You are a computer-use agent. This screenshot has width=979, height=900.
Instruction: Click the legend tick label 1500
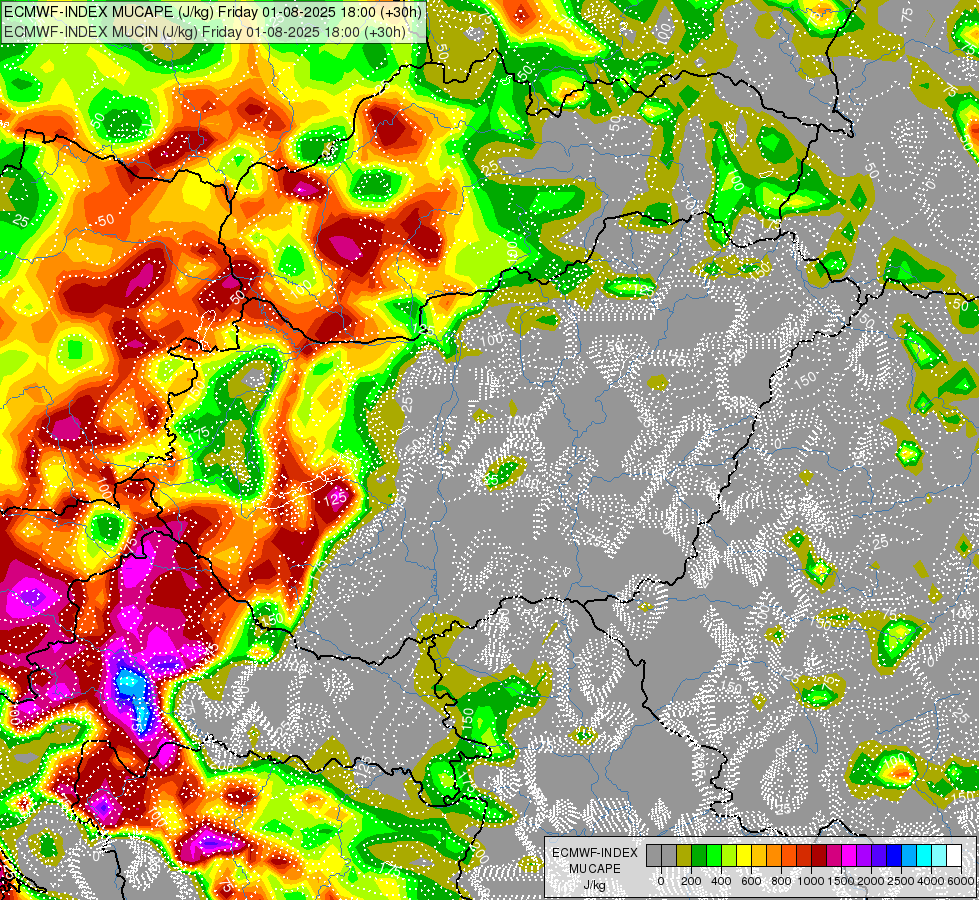coord(842,881)
